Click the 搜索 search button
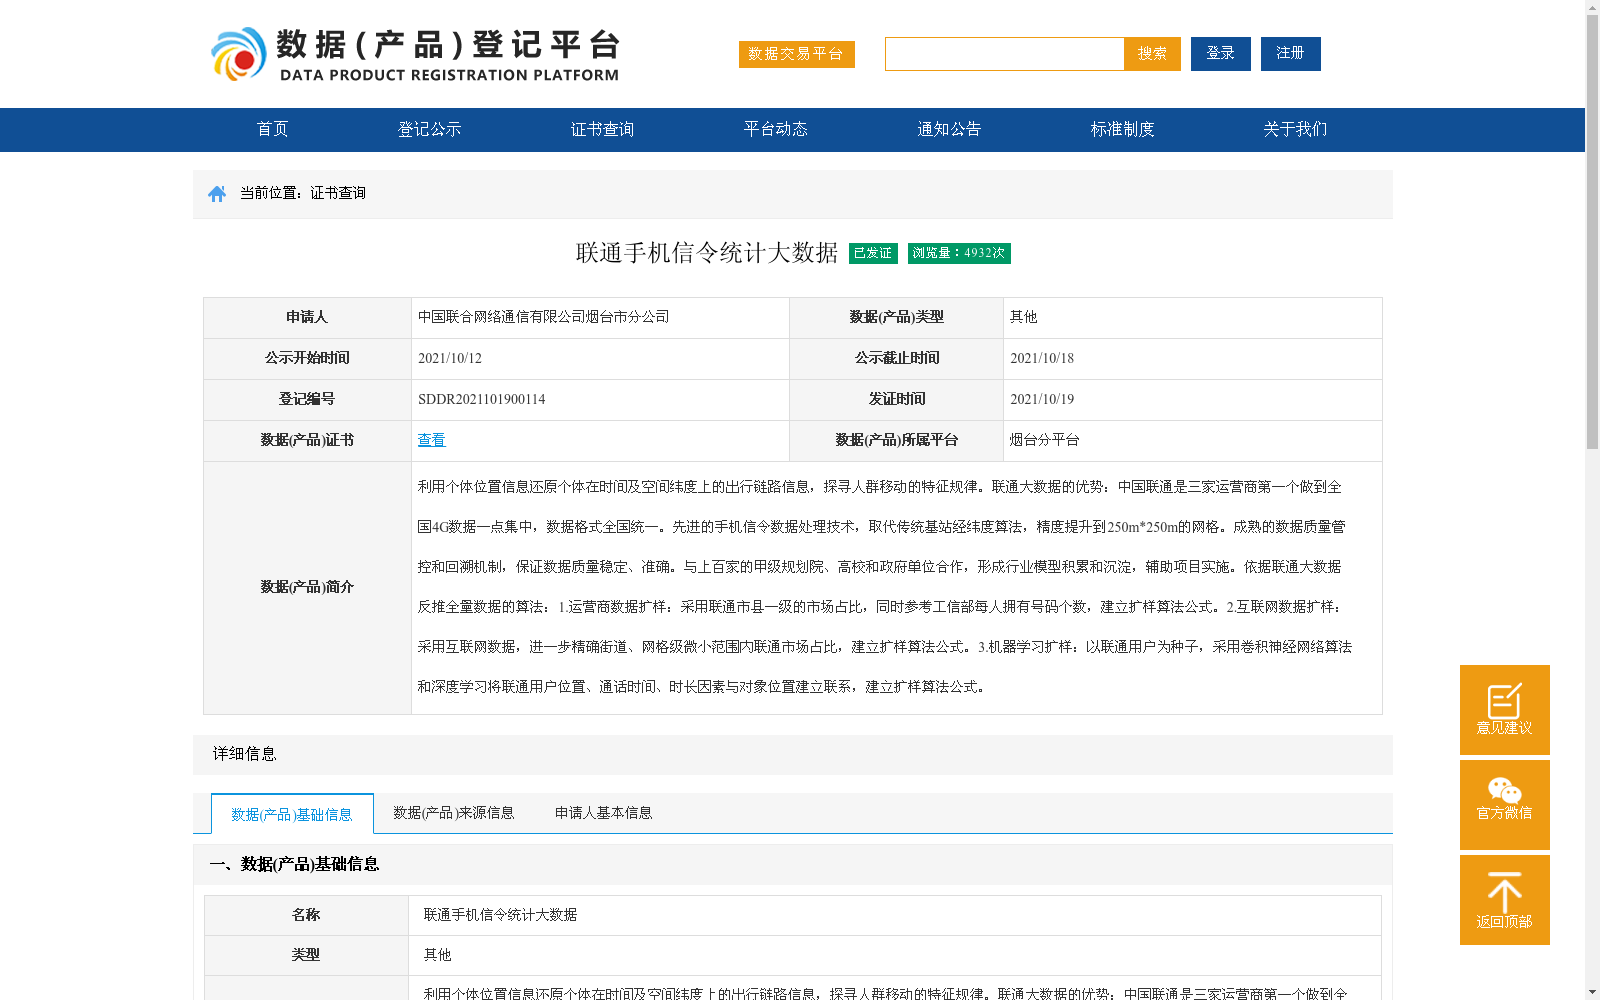This screenshot has height=1000, width=1600. tap(1152, 54)
